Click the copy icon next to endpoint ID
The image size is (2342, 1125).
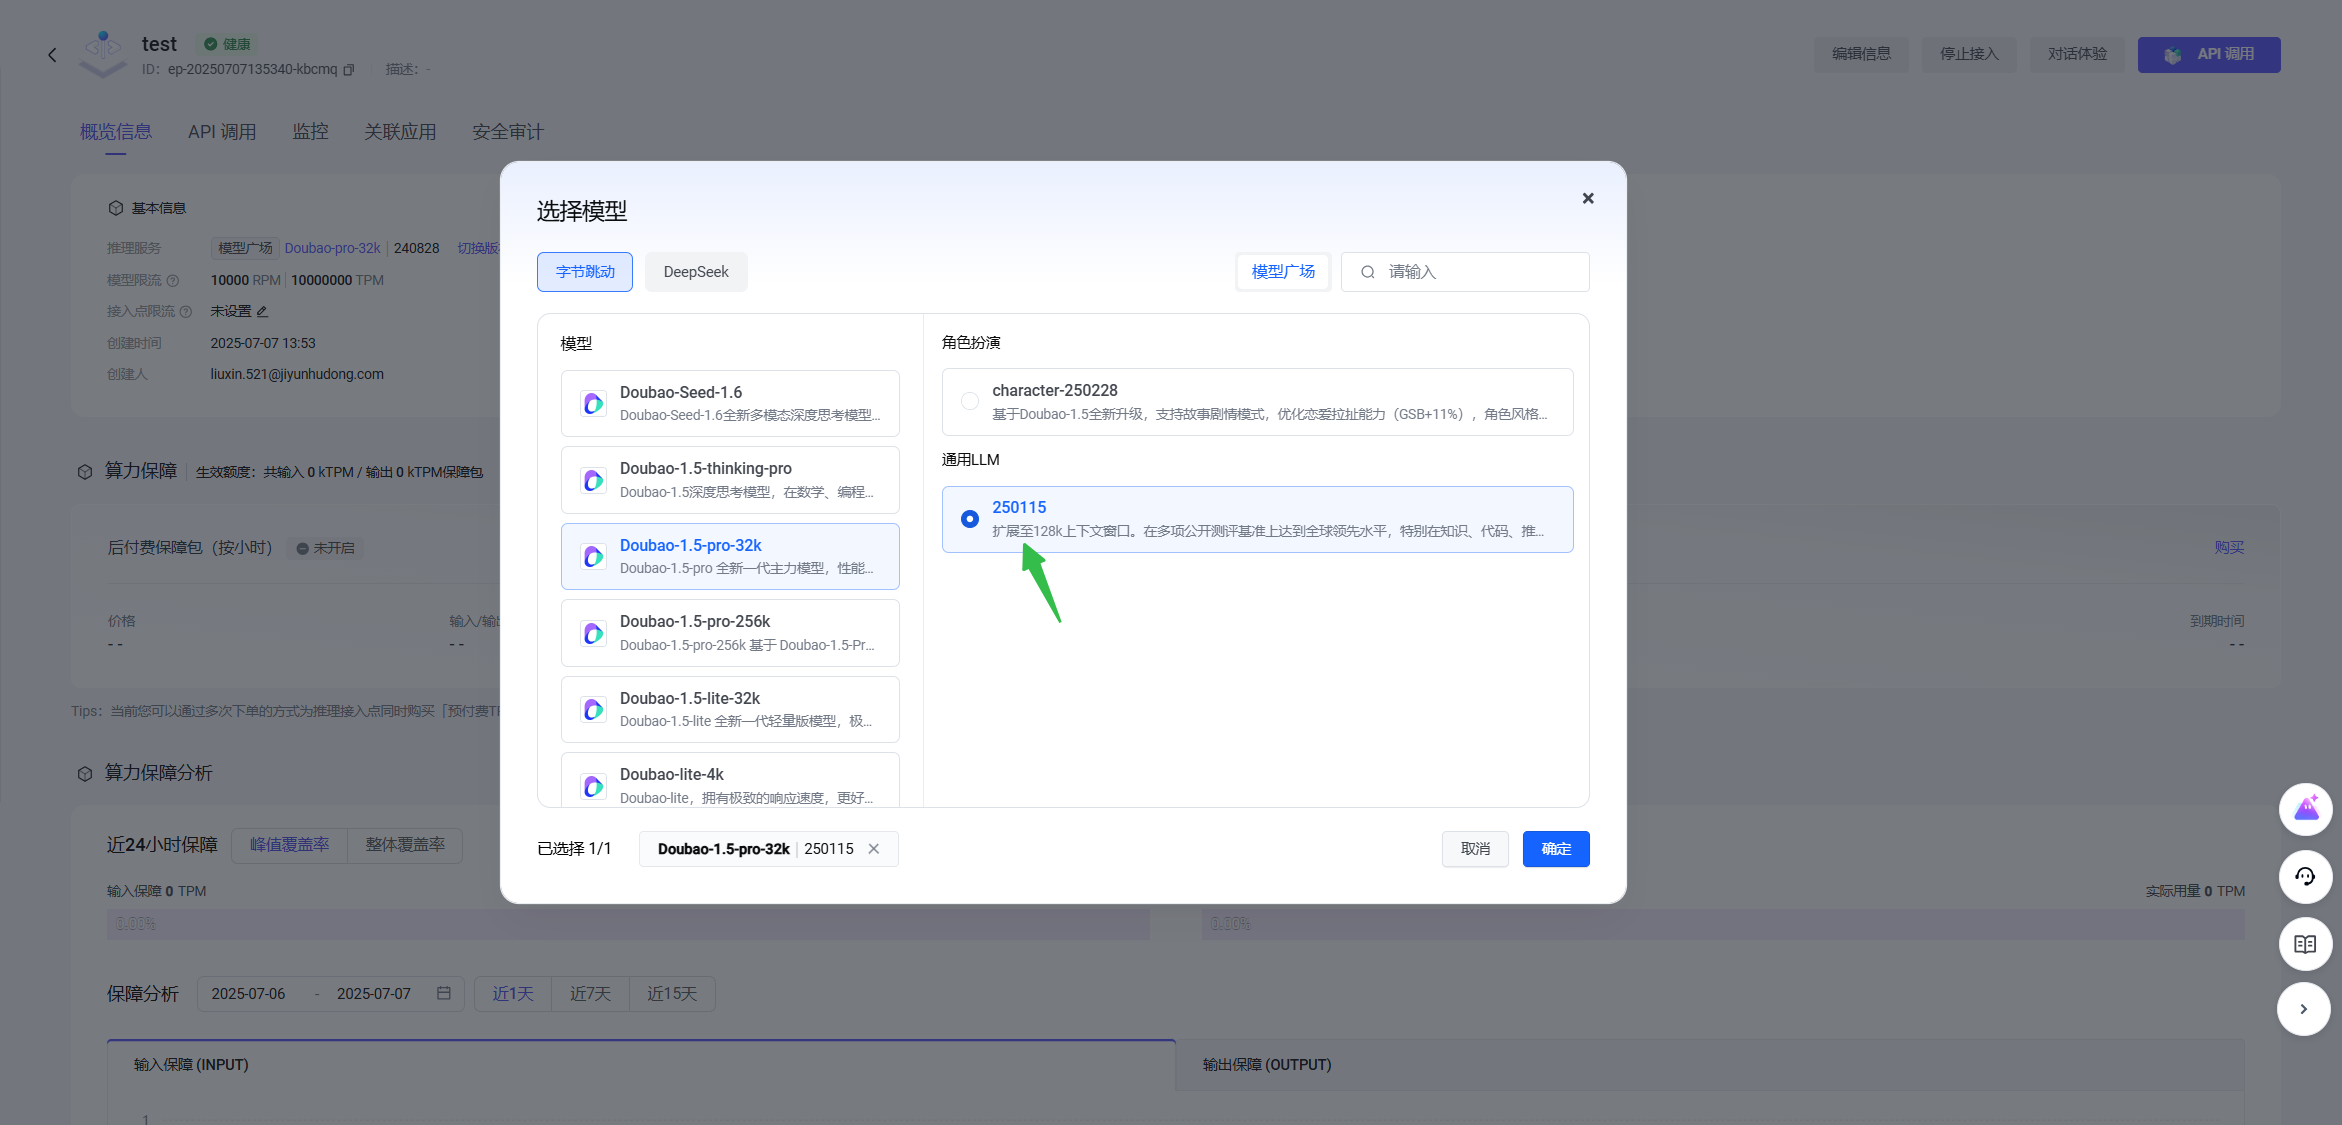(349, 70)
